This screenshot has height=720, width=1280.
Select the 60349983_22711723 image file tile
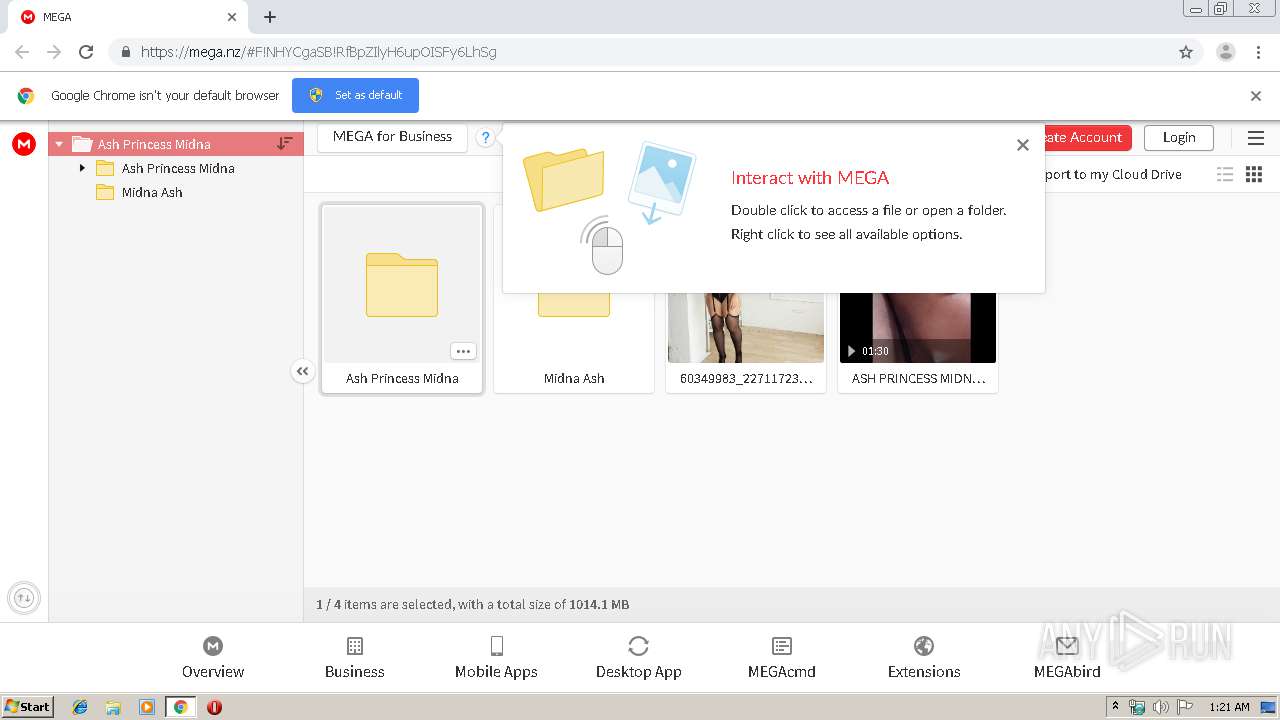(746, 342)
